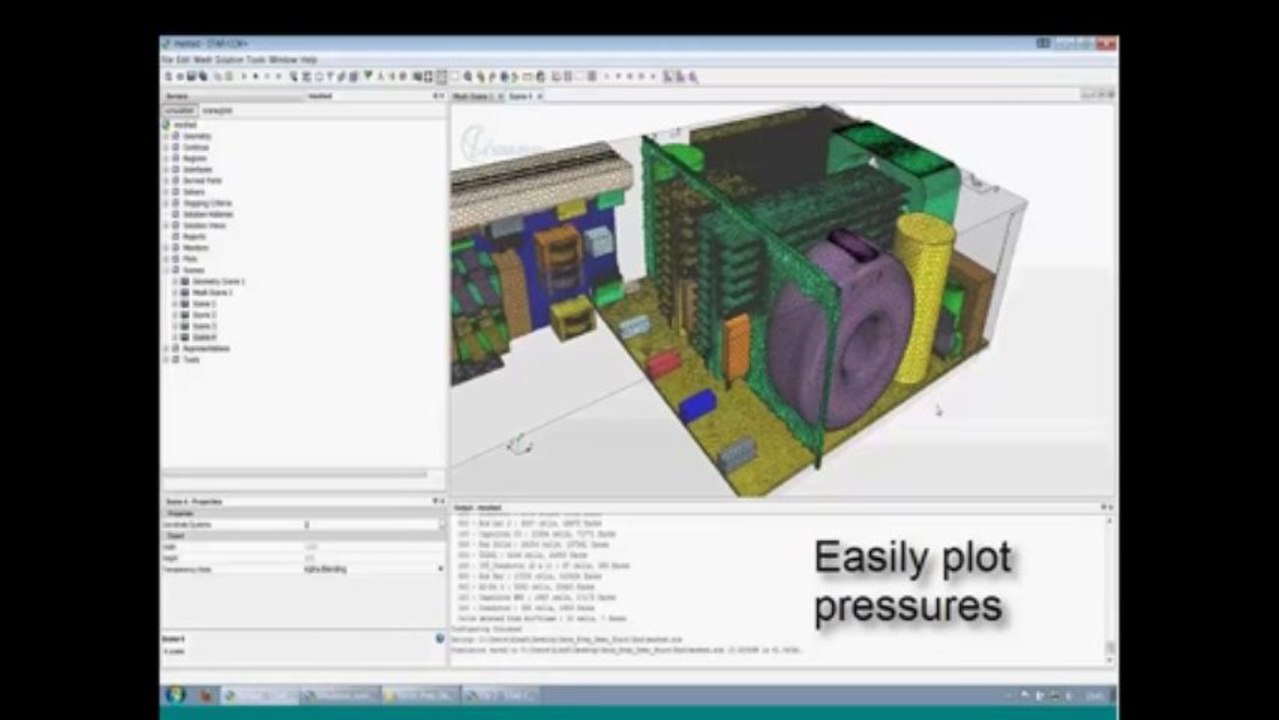This screenshot has width=1279, height=720.
Task: Click the Save All toolbar icon
Action: click(x=201, y=76)
